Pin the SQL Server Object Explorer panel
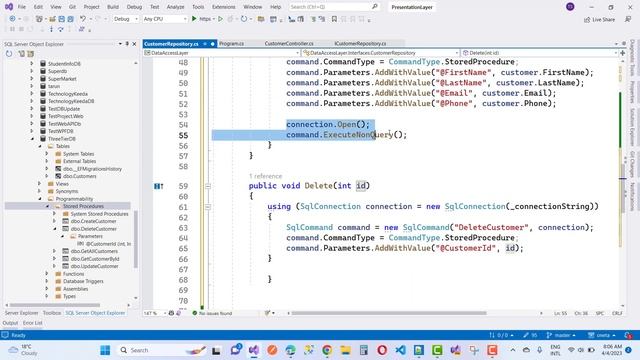 tap(127, 44)
